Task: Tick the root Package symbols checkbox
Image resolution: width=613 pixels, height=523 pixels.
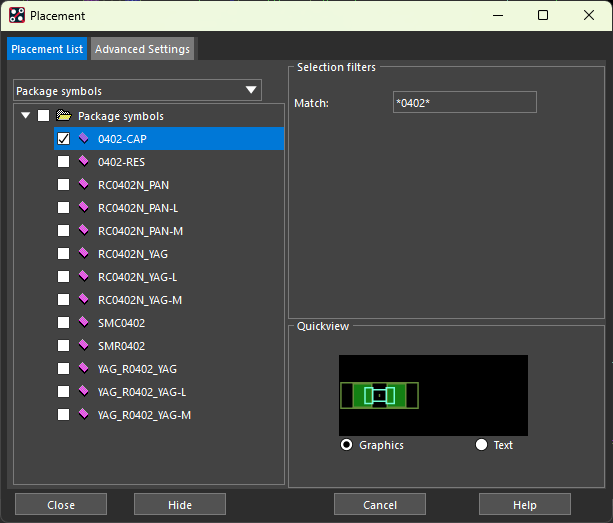Action: pos(43,115)
